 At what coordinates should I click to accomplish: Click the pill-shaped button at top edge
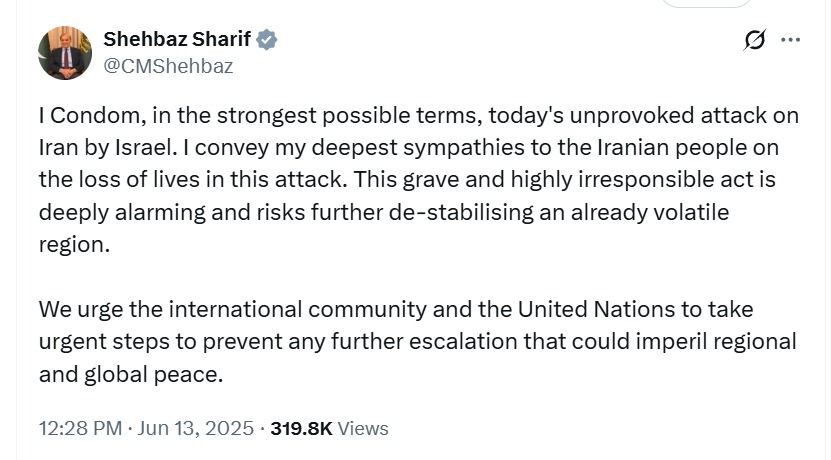click(706, 4)
